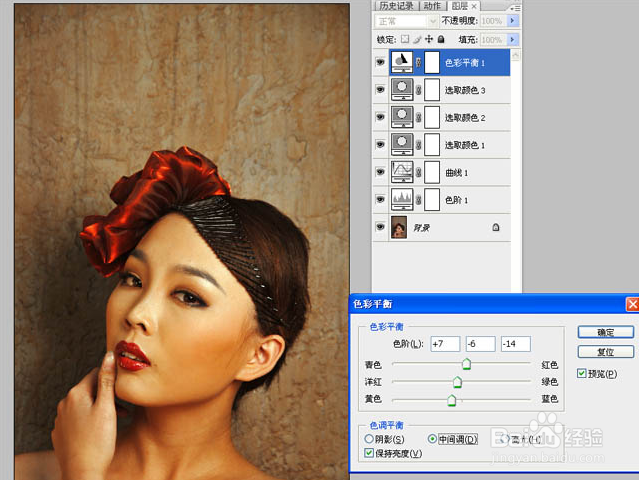Open the 不透明度 opacity slider arrow
The image size is (639, 480).
point(512,20)
